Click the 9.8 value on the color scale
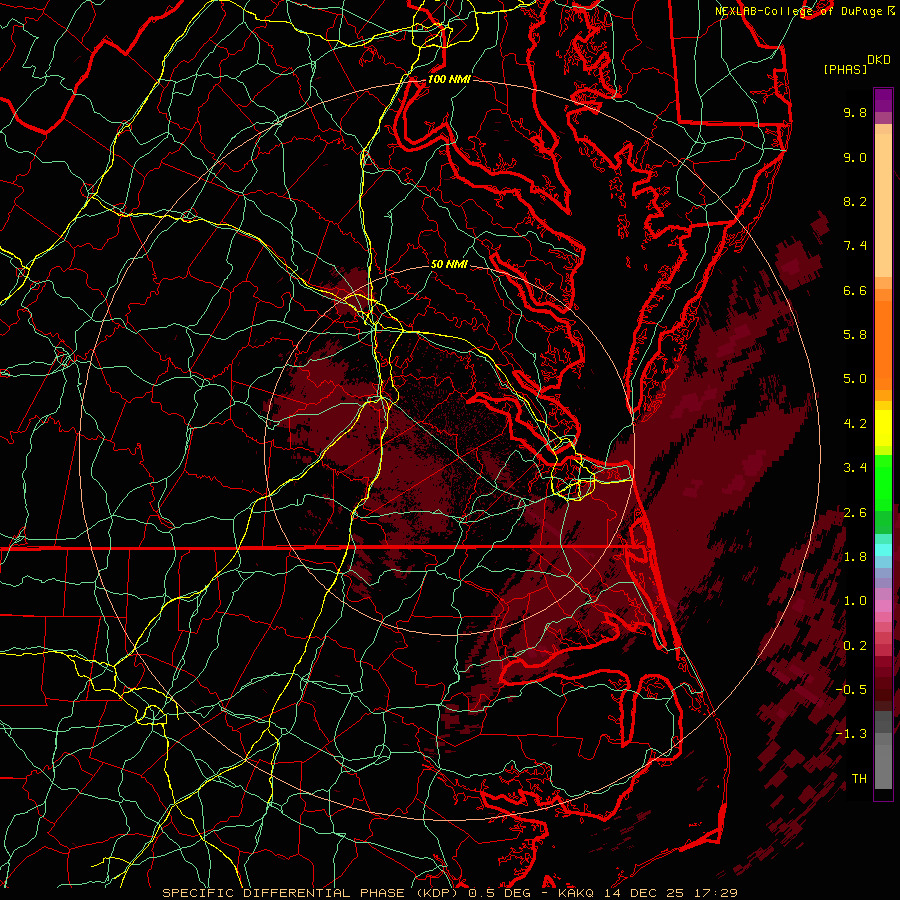Screen dimensions: 900x900 click(855, 112)
